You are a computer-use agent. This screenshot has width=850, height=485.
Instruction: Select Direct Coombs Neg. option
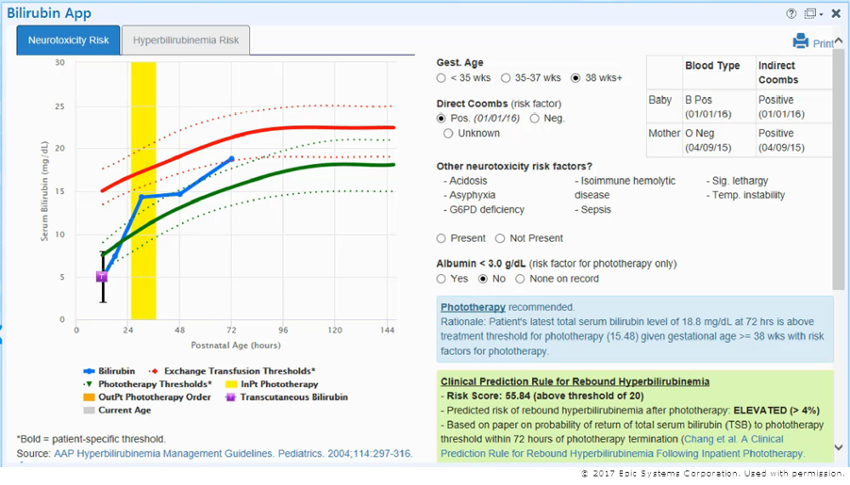[535, 118]
